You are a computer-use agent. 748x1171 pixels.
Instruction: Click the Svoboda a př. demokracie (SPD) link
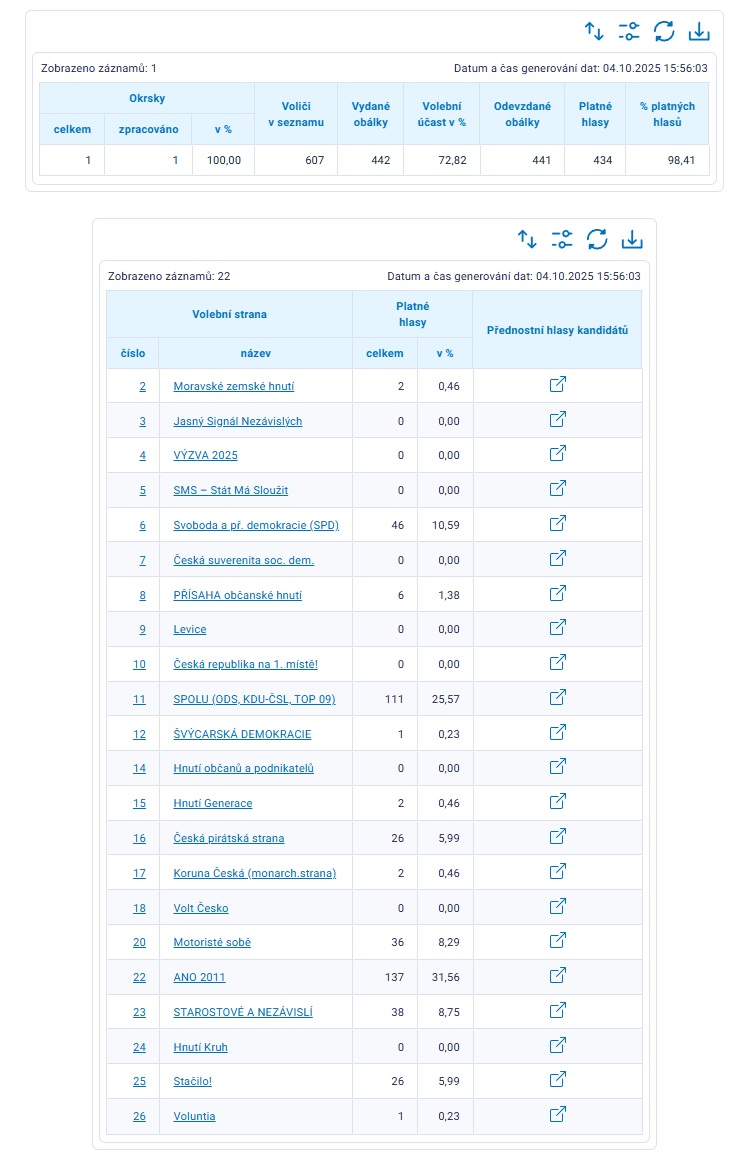[x=256, y=525]
